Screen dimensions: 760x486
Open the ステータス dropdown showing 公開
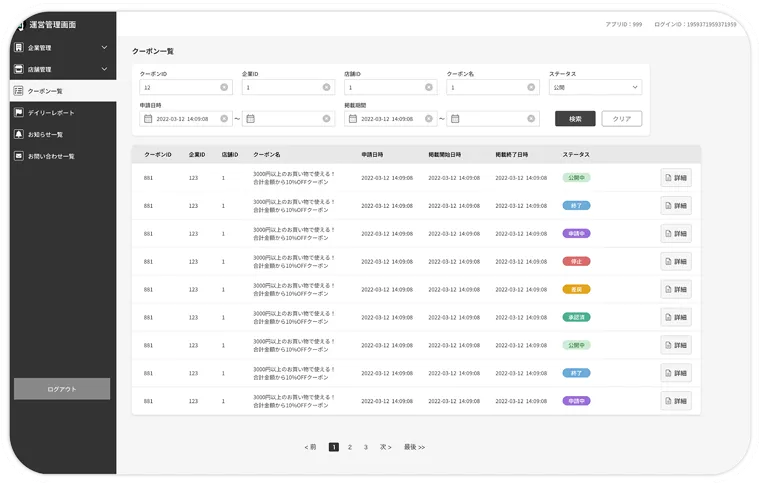pos(595,88)
